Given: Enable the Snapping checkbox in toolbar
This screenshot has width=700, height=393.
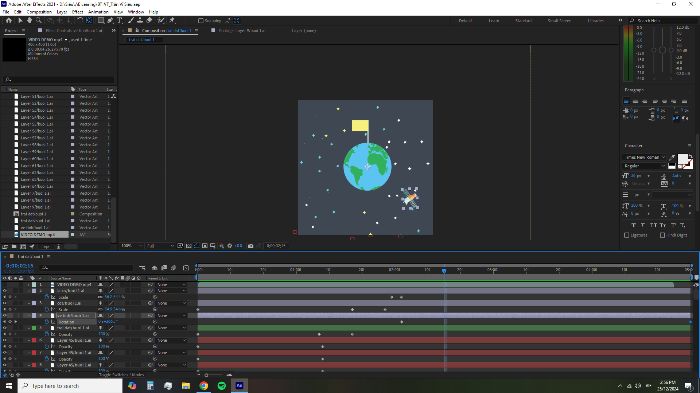Looking at the screenshot, I should point(200,21).
